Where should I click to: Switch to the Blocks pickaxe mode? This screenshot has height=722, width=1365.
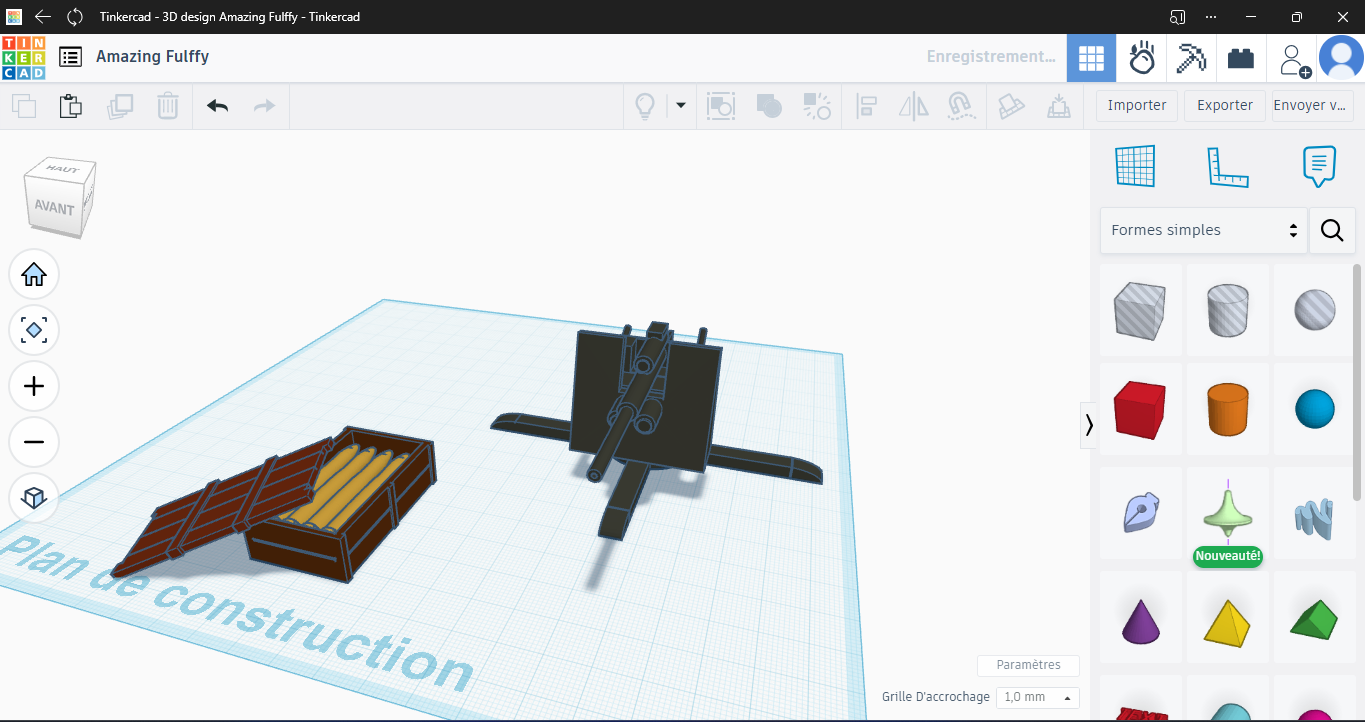[x=1191, y=58]
